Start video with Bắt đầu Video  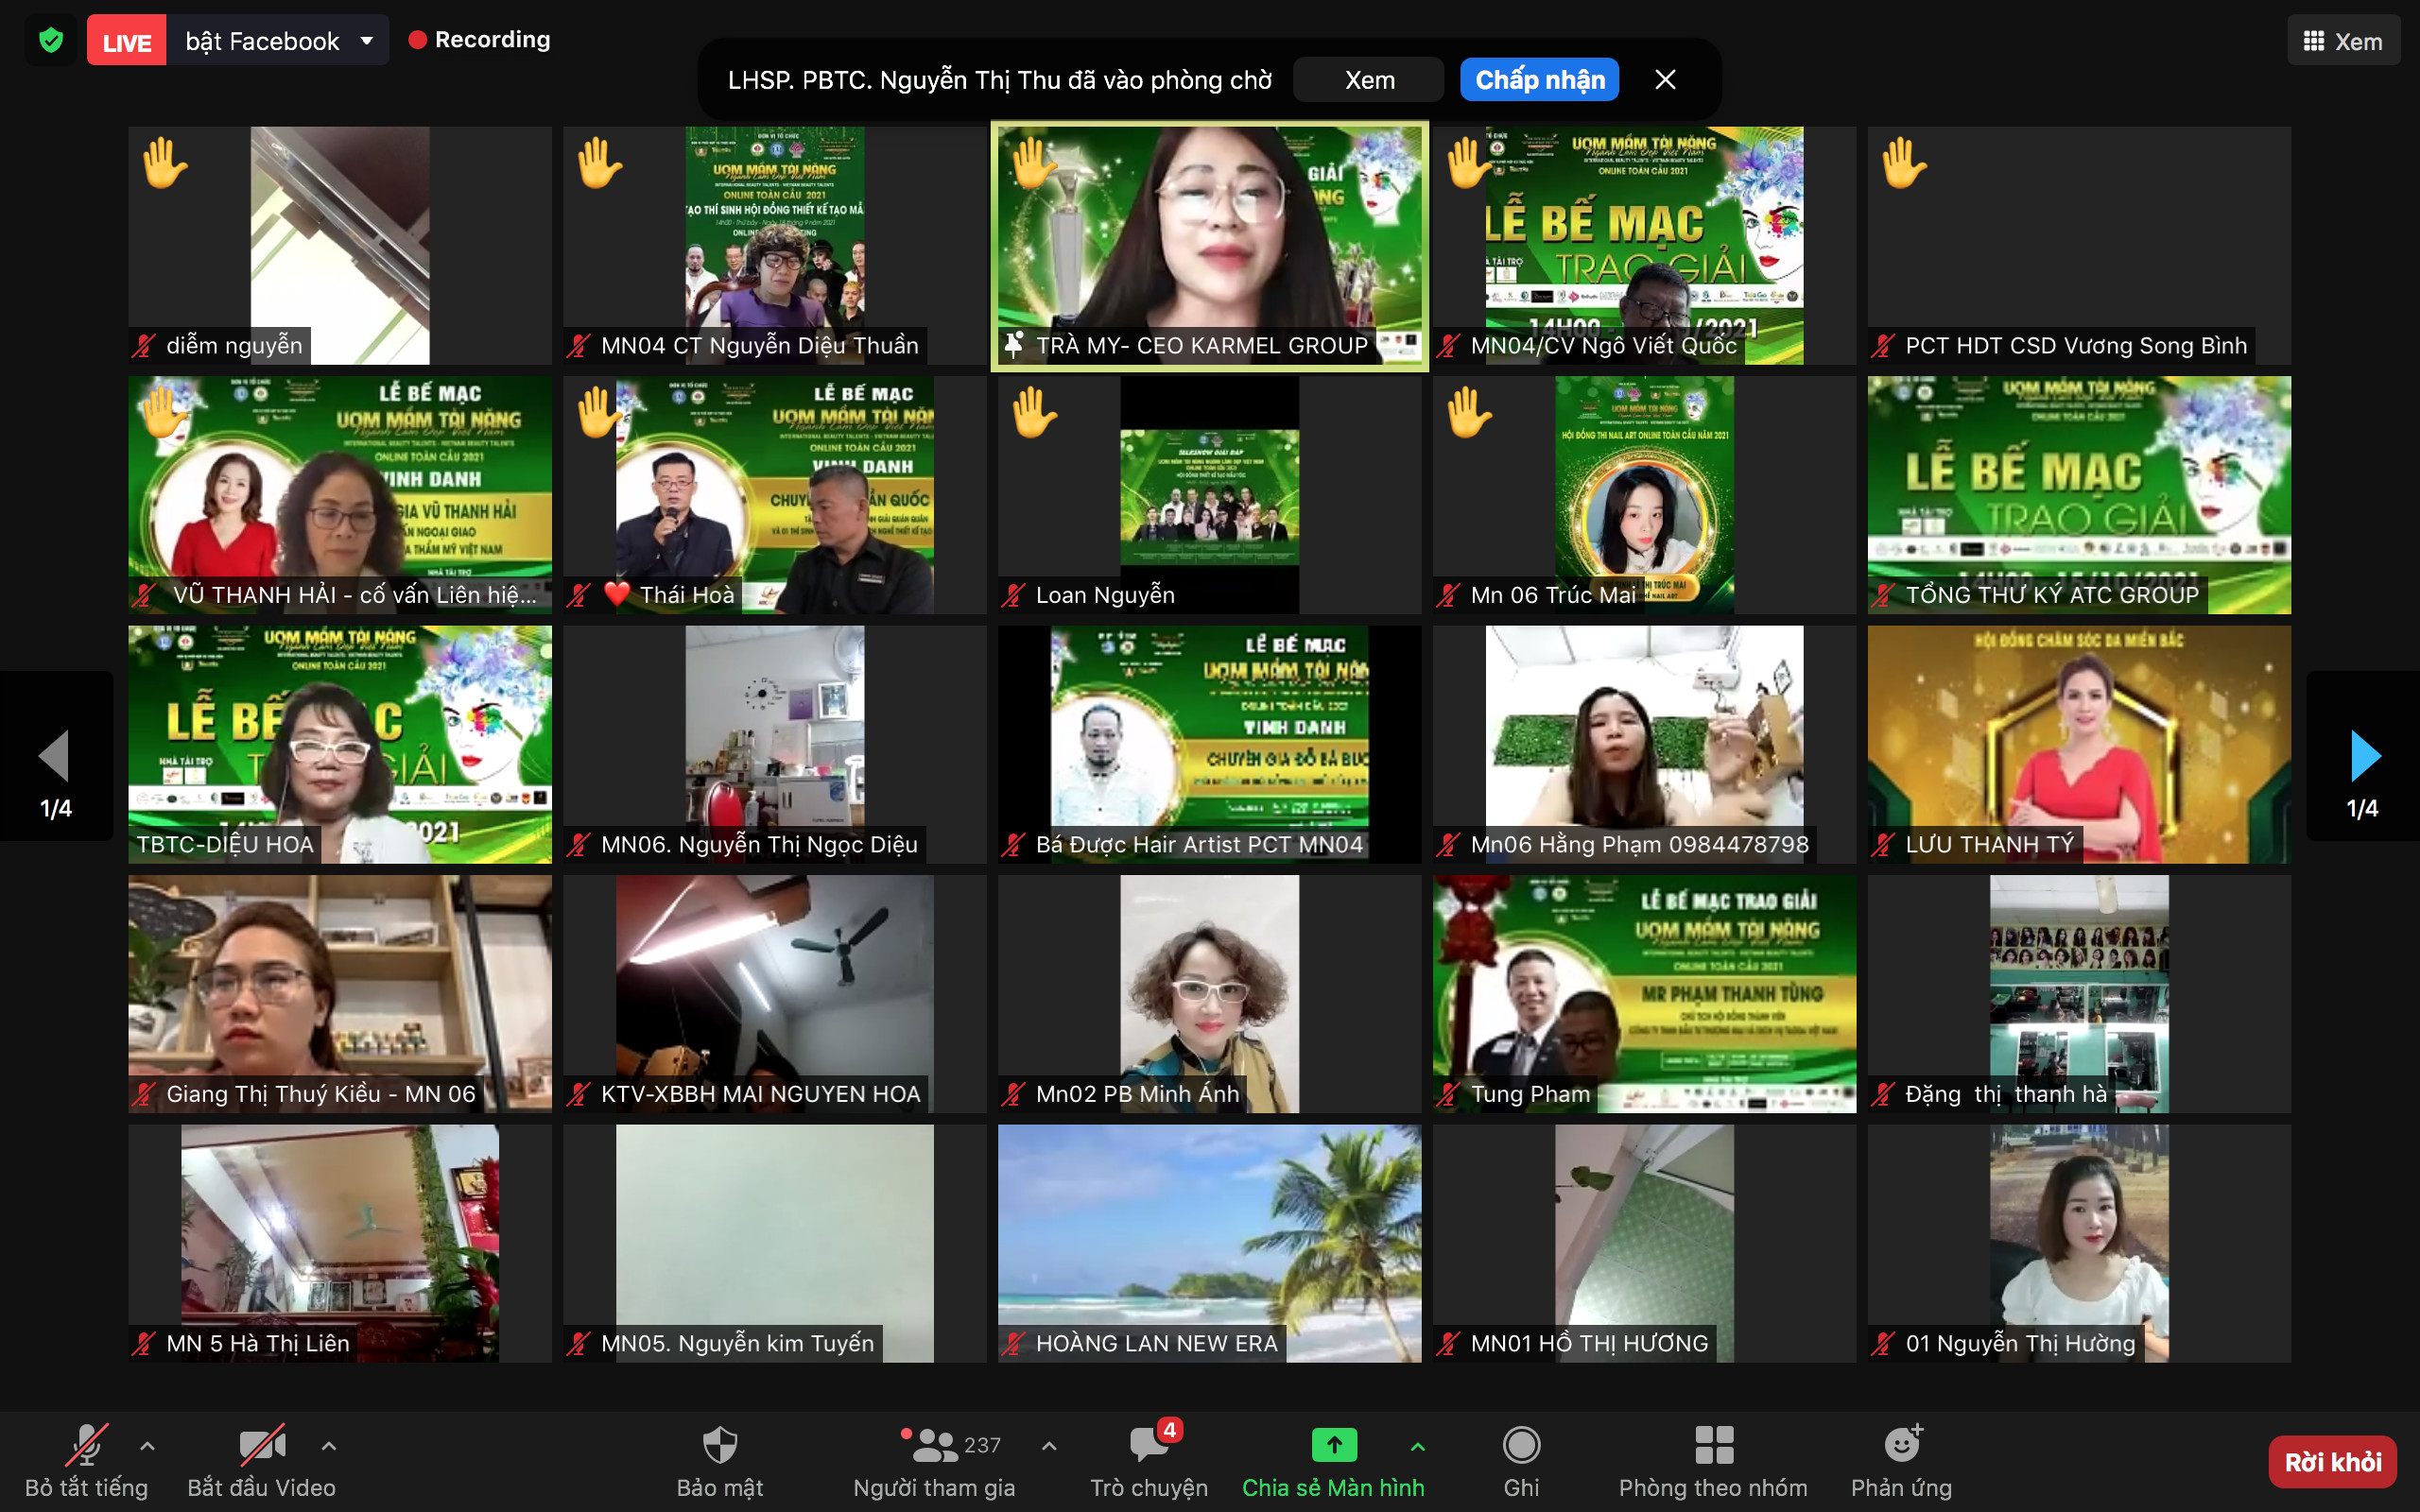click(262, 1461)
